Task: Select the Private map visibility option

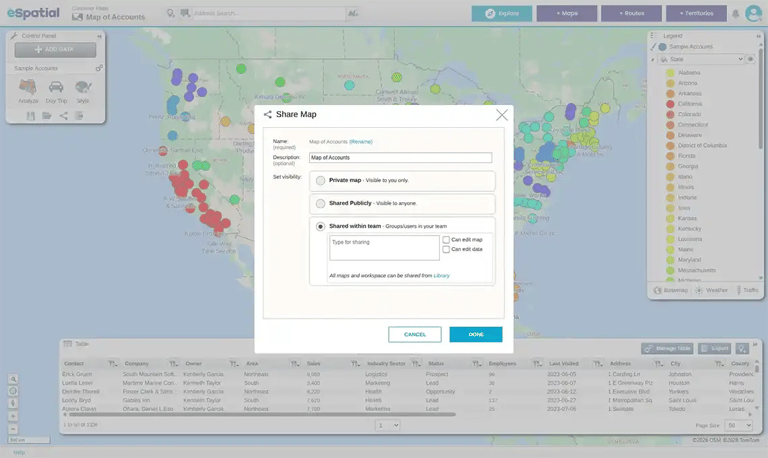Action: tap(320, 180)
